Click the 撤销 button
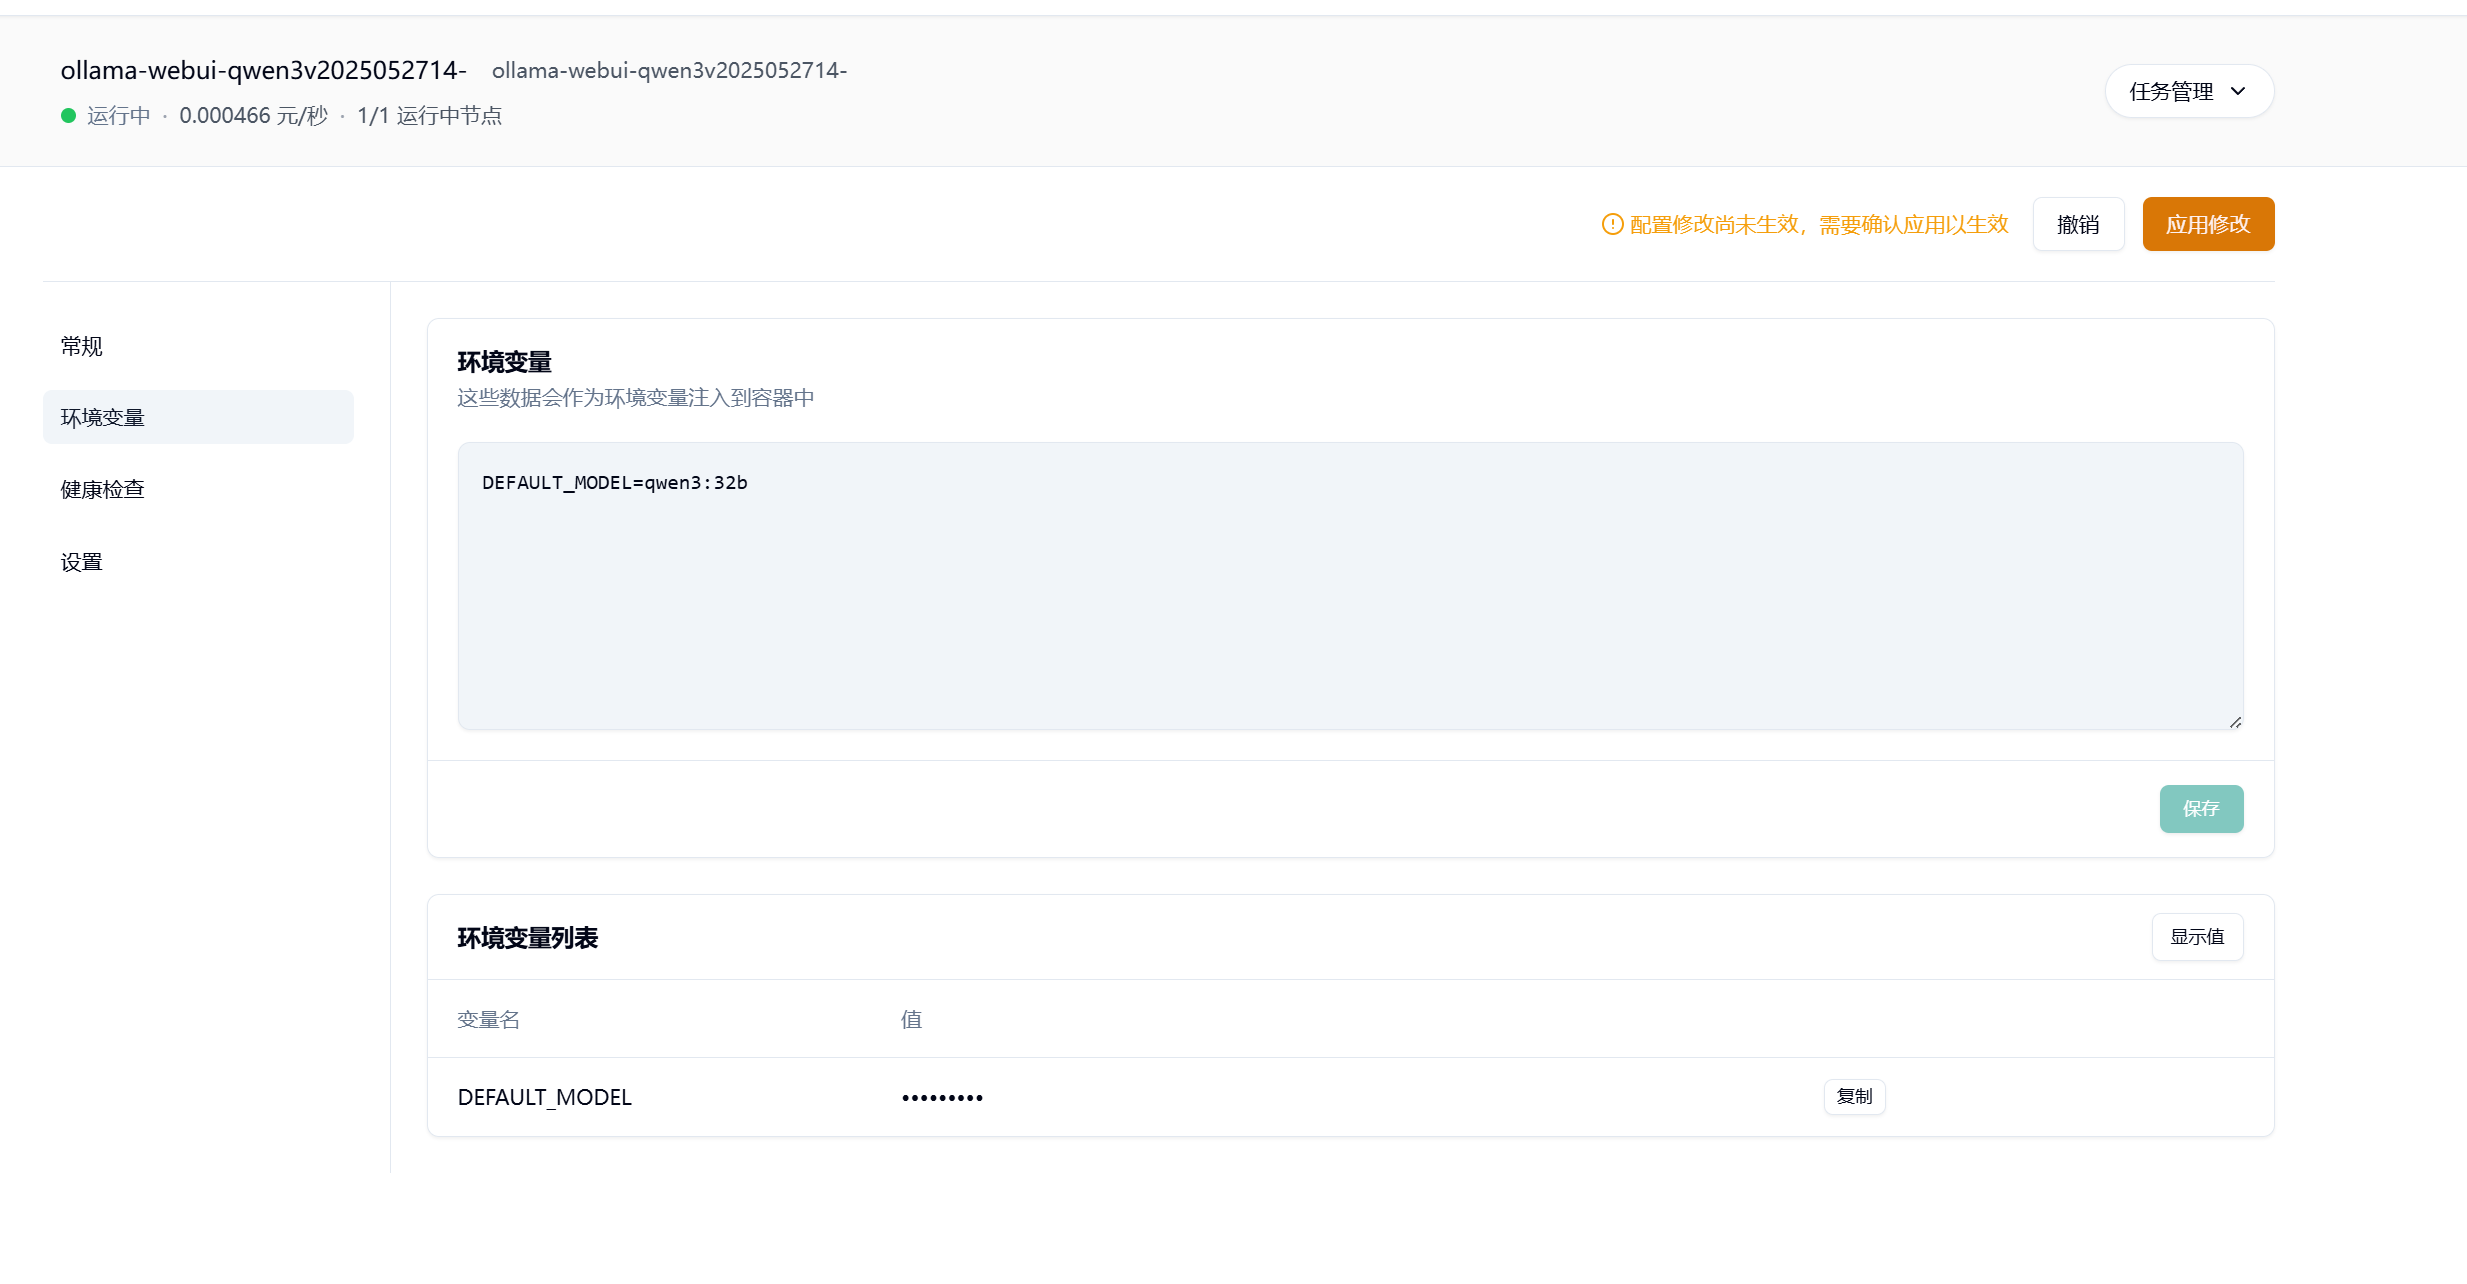This screenshot has width=2467, height=1284. (2077, 224)
